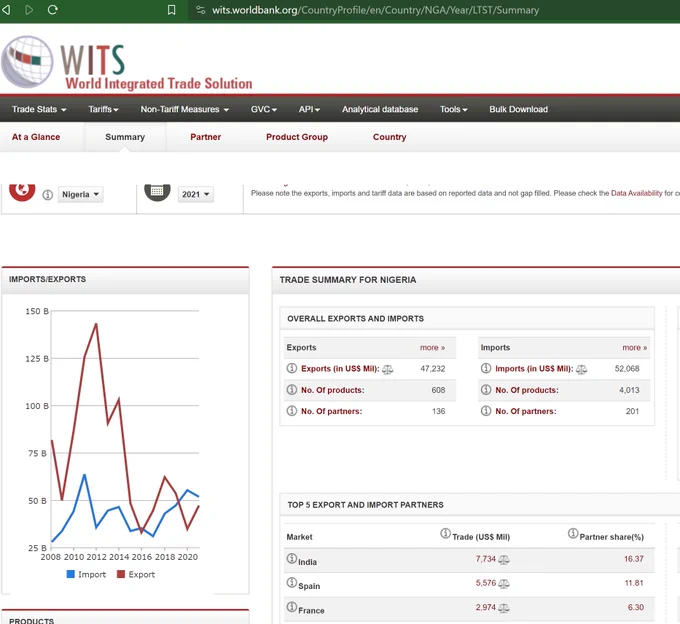Click the WITS globe logo

coord(27,61)
